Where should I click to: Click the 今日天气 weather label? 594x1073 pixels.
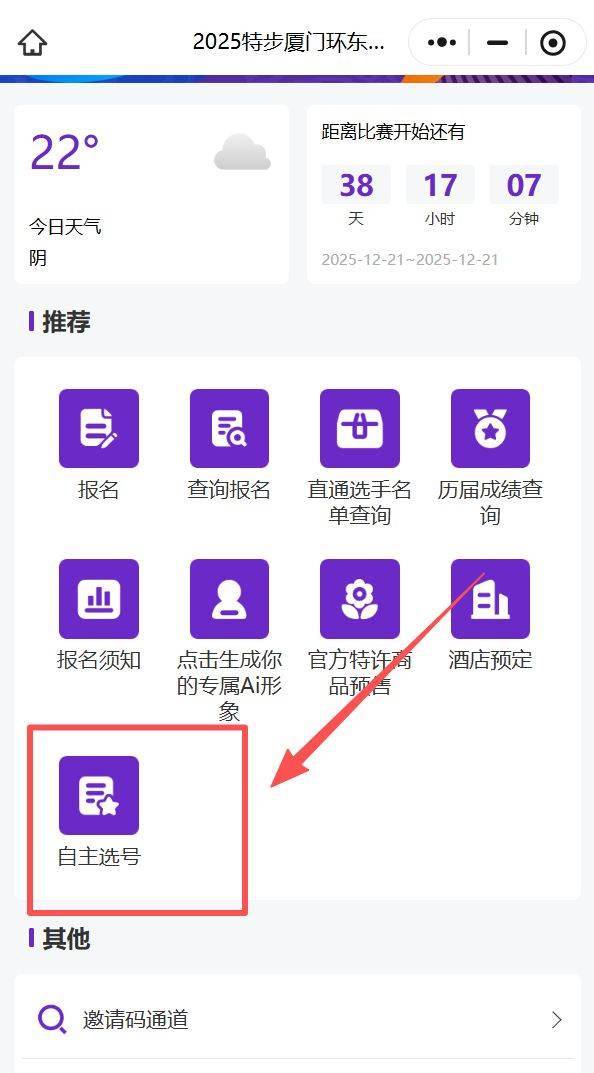pos(65,226)
